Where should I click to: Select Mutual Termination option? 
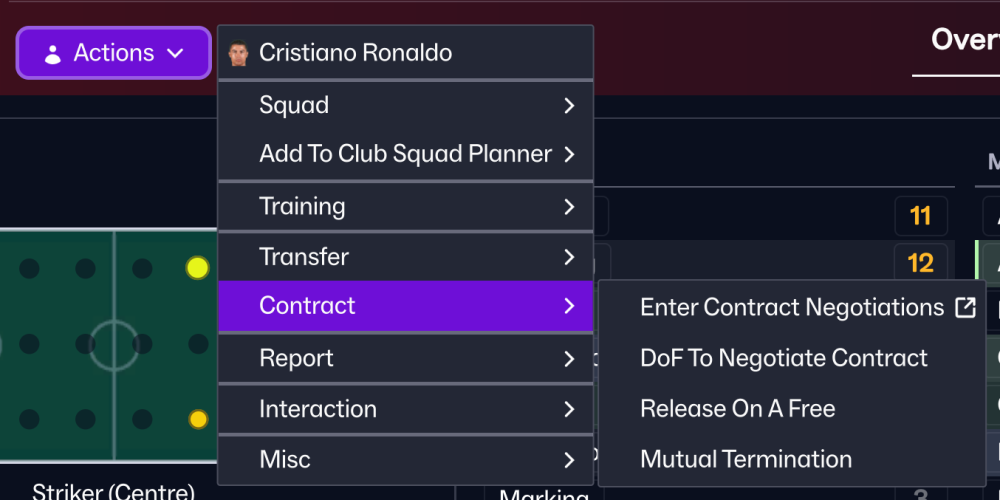pos(746,460)
